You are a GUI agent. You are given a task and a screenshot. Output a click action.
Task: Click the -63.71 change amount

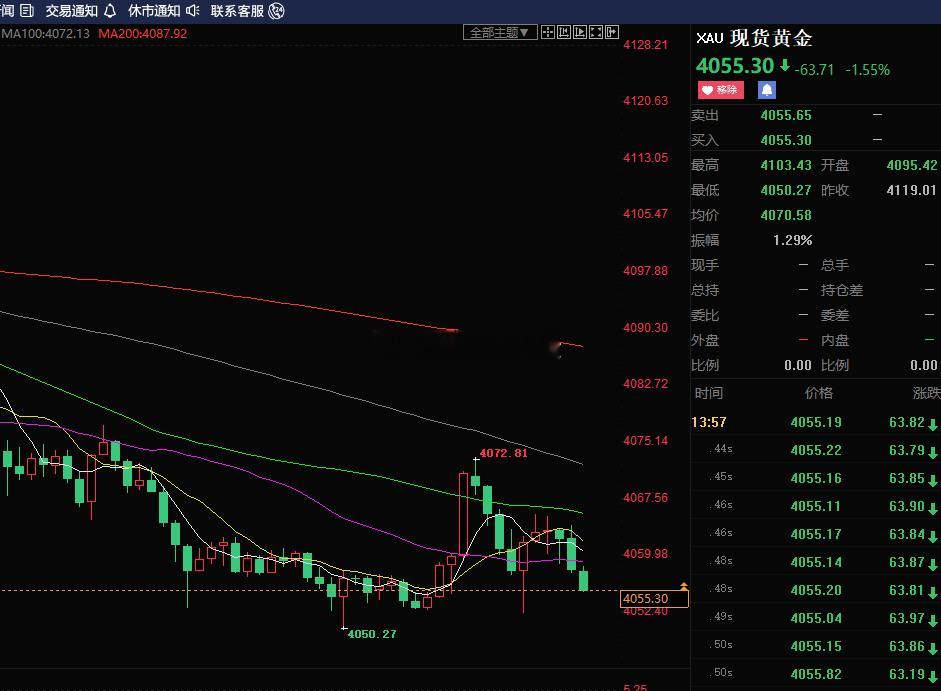tap(814, 70)
